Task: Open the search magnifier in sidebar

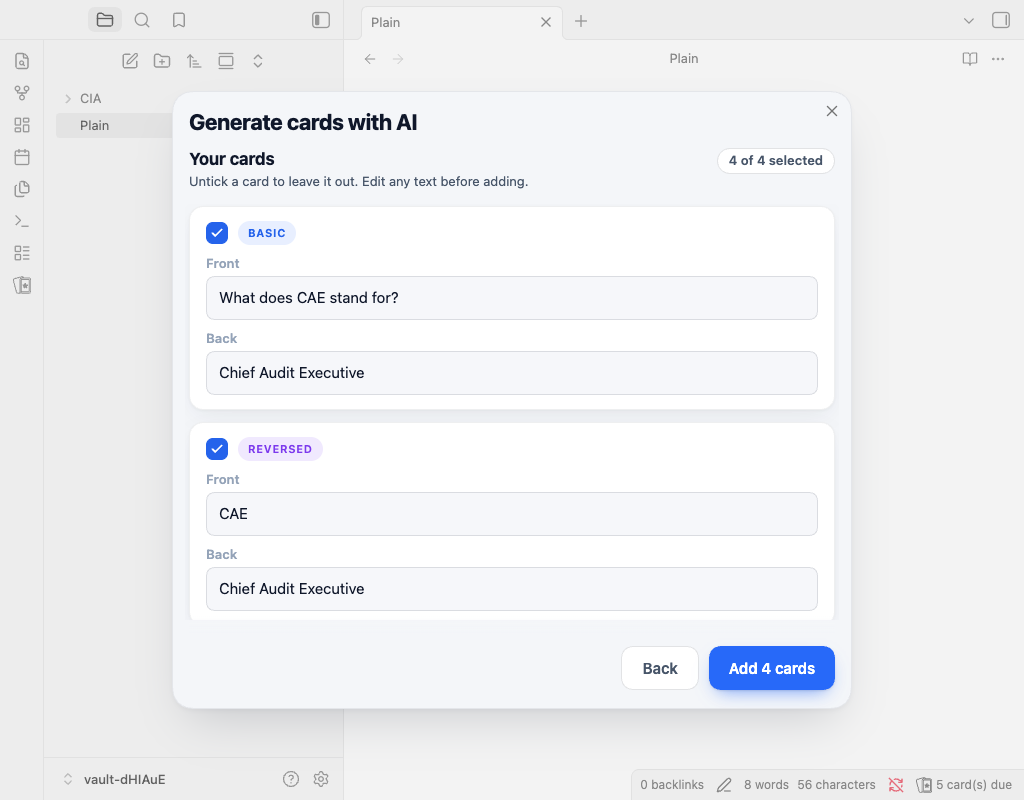Action: pyautogui.click(x=142, y=20)
